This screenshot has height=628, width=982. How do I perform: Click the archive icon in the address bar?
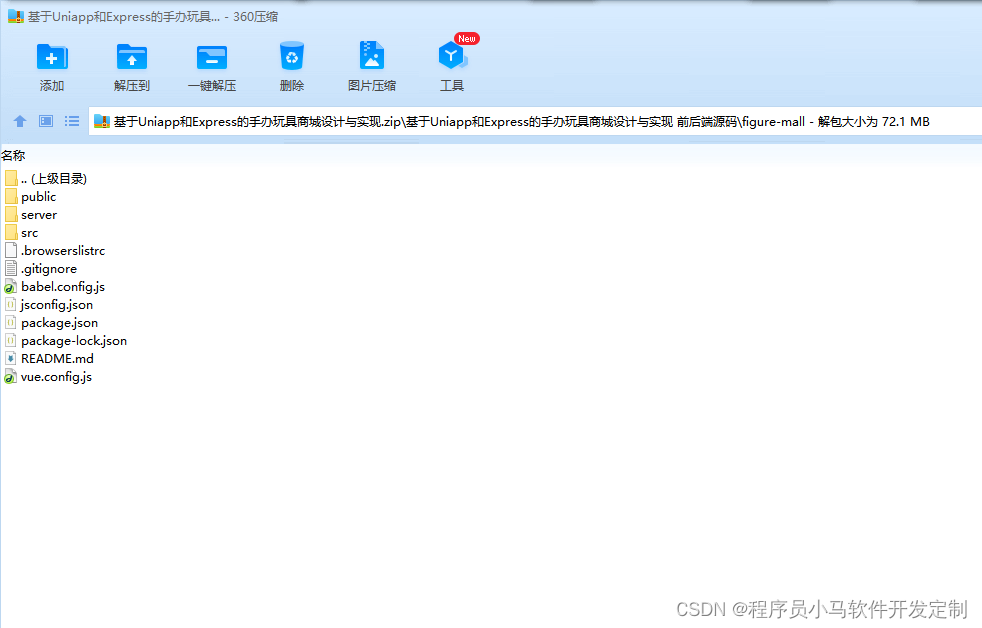click(101, 121)
